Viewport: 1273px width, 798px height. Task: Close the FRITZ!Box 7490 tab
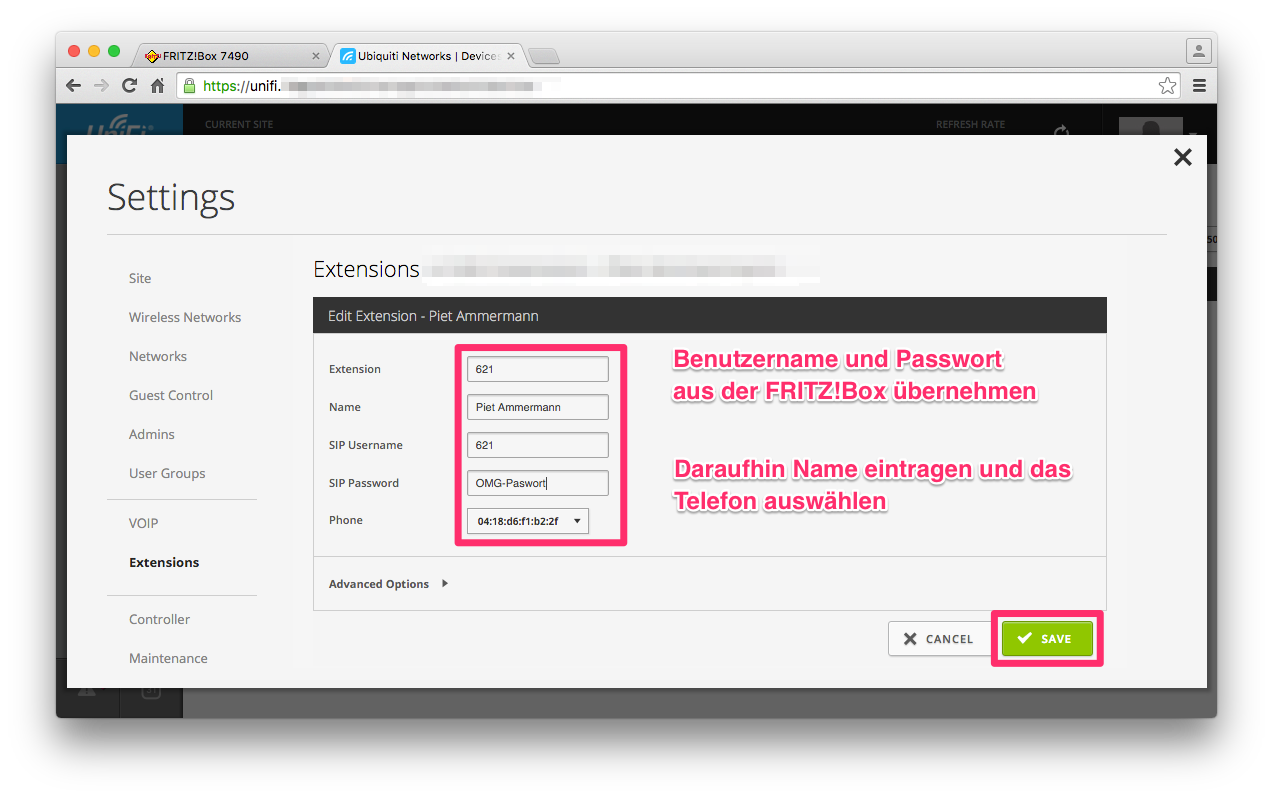317,56
